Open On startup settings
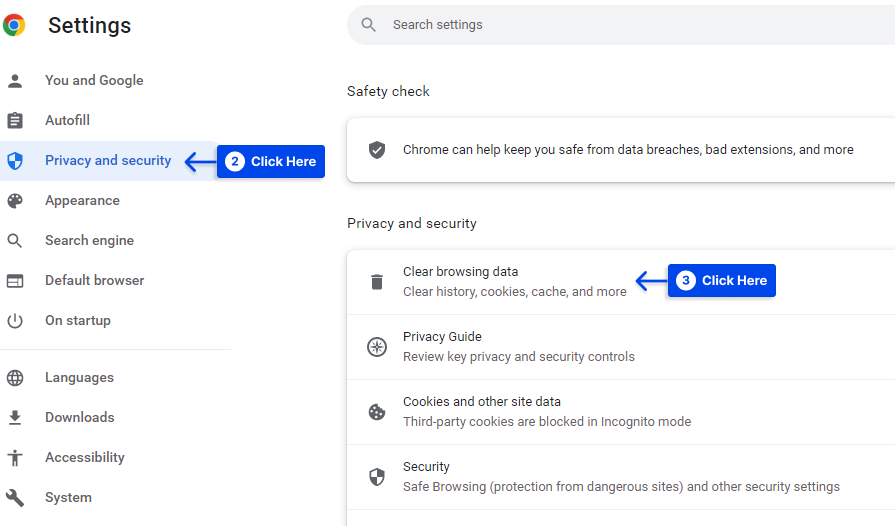Screen dimensions: 895x526 [x=78, y=321]
